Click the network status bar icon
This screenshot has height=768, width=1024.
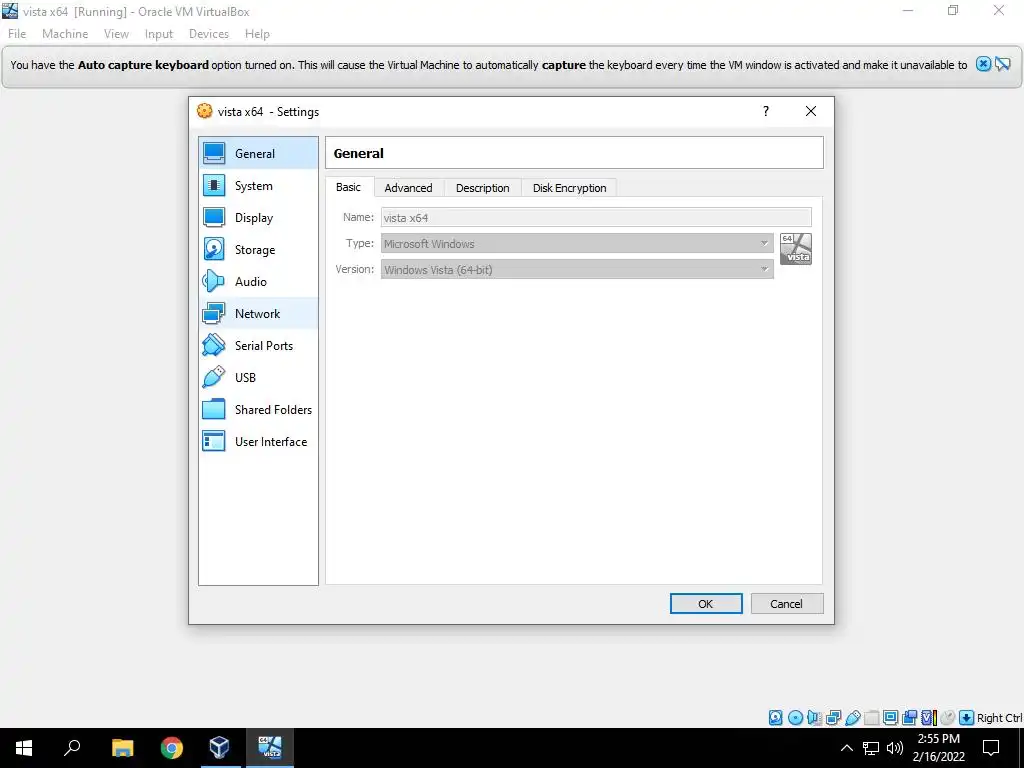click(x=833, y=718)
